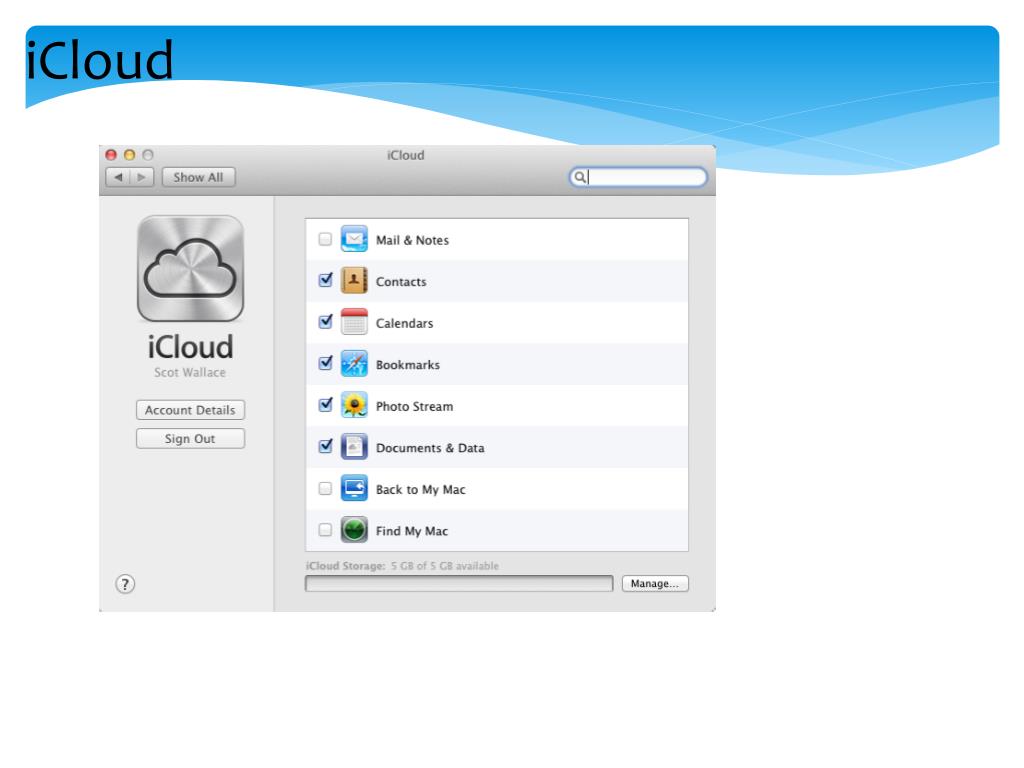Click the Documents & Data icon

(354, 447)
